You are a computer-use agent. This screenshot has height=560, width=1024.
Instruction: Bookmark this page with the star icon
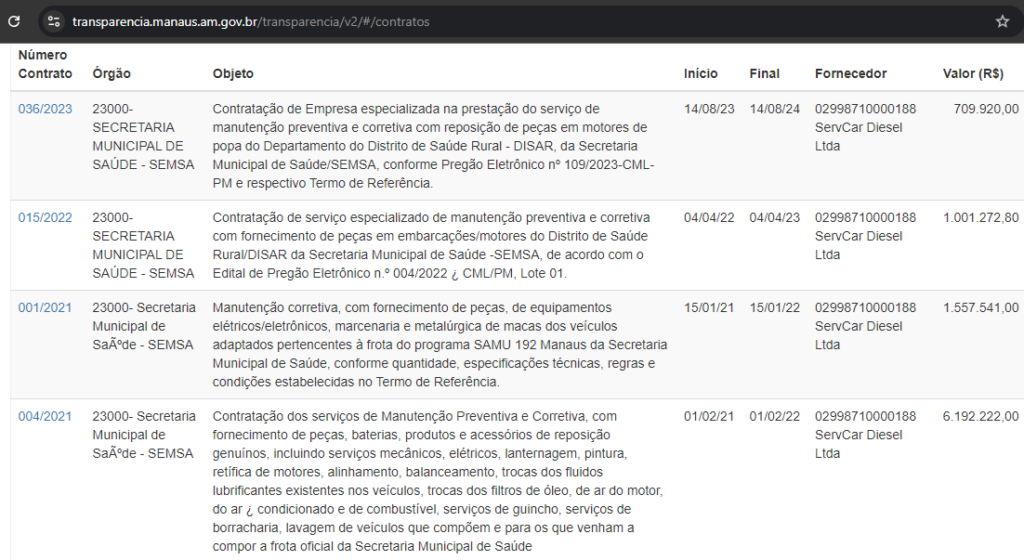[1002, 21]
